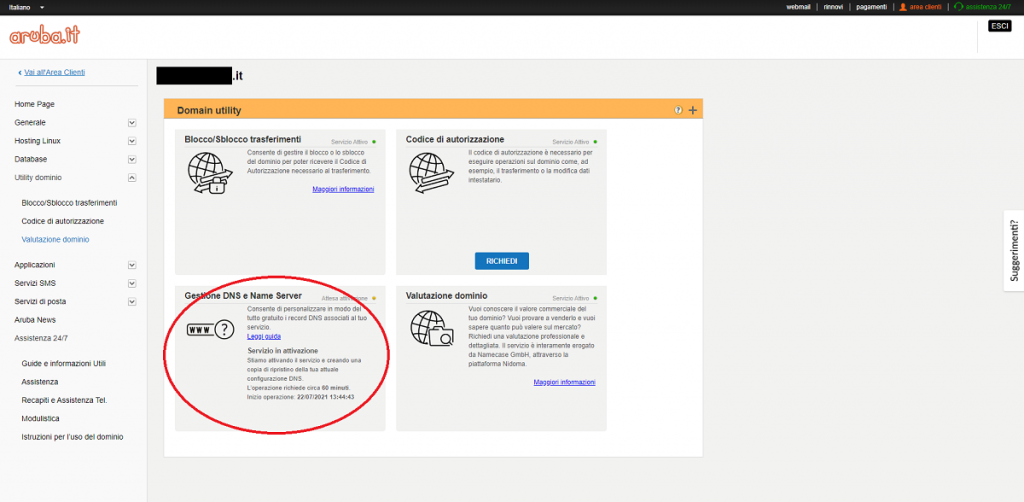
Task: Collapse the Utility dominio sidebar section
Action: coord(132,178)
